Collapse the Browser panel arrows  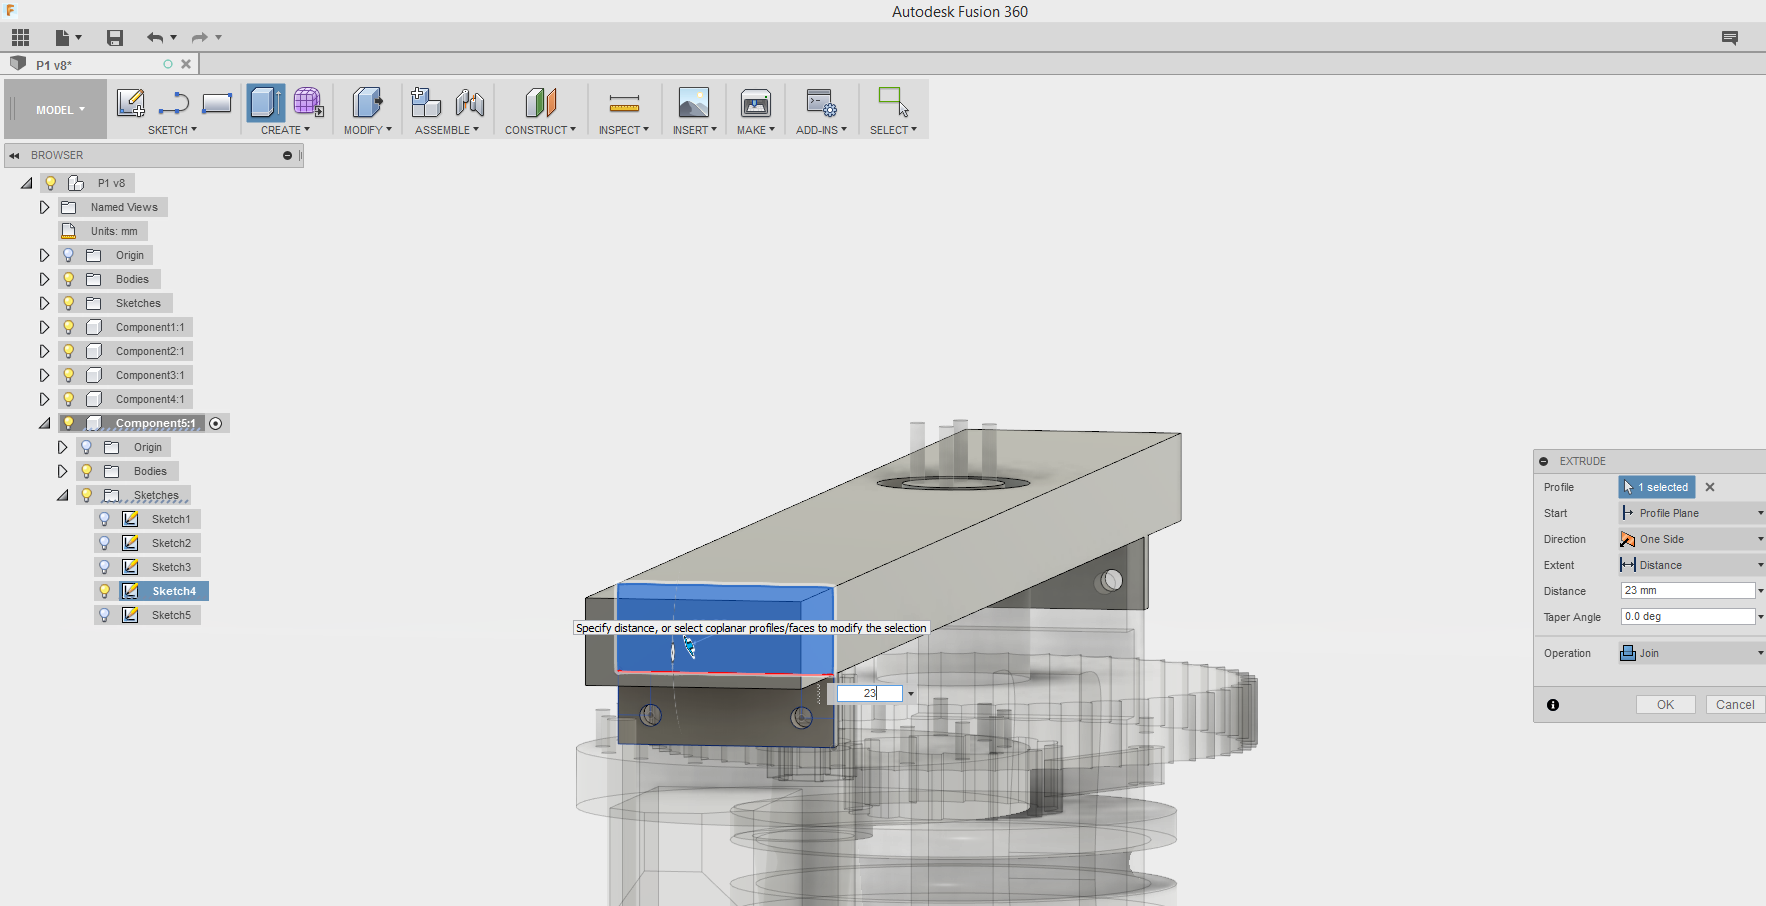[x=14, y=155]
